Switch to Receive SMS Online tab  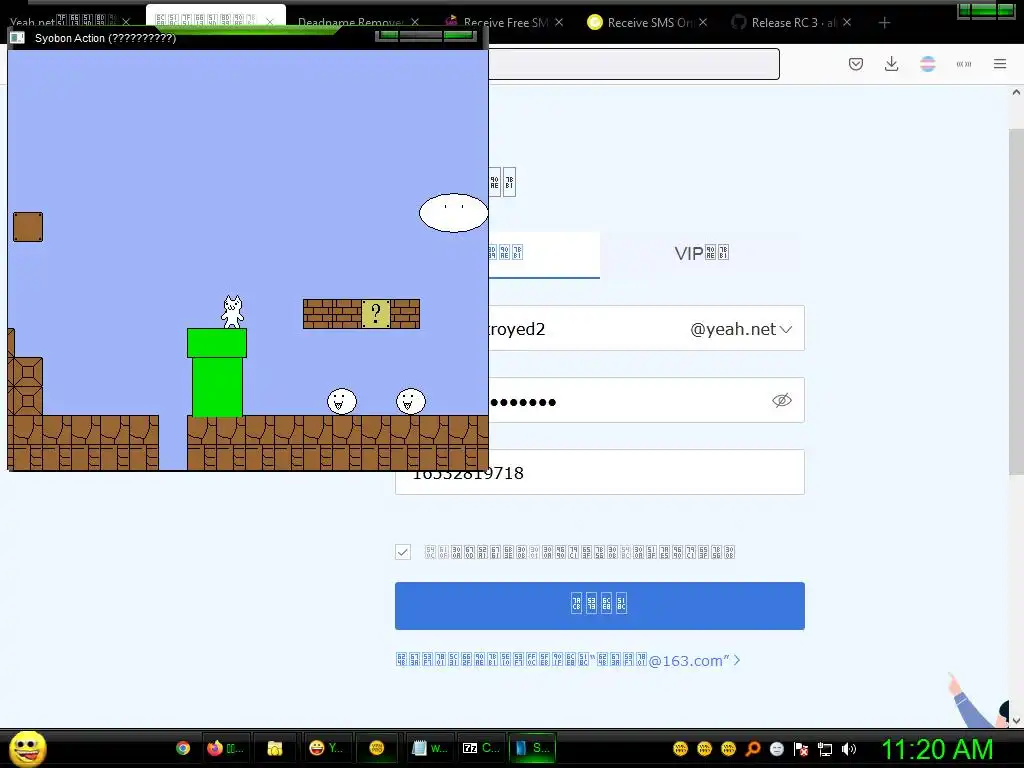tap(649, 23)
